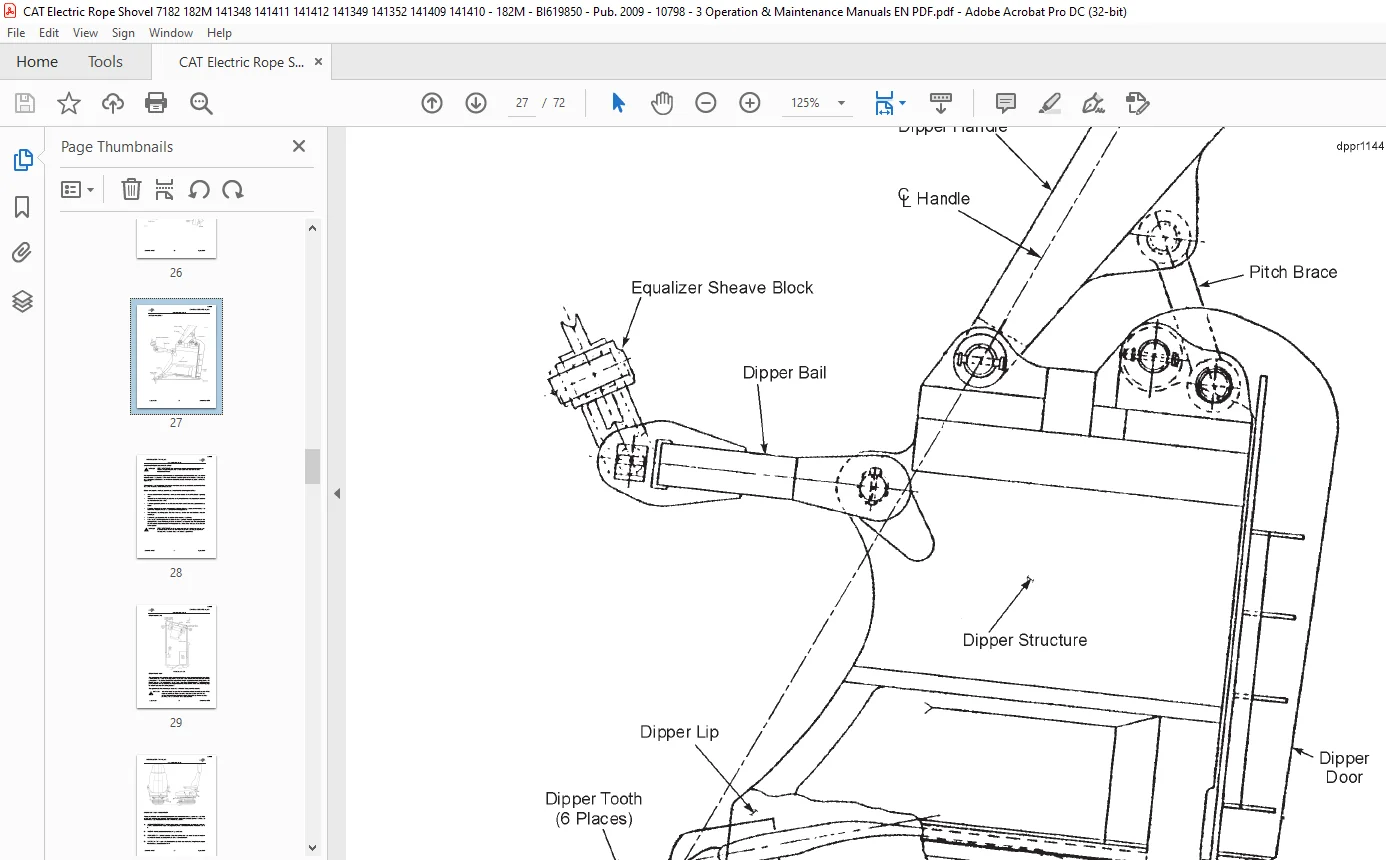Select page 28 thumbnail
The height and width of the screenshot is (860, 1386).
click(176, 506)
